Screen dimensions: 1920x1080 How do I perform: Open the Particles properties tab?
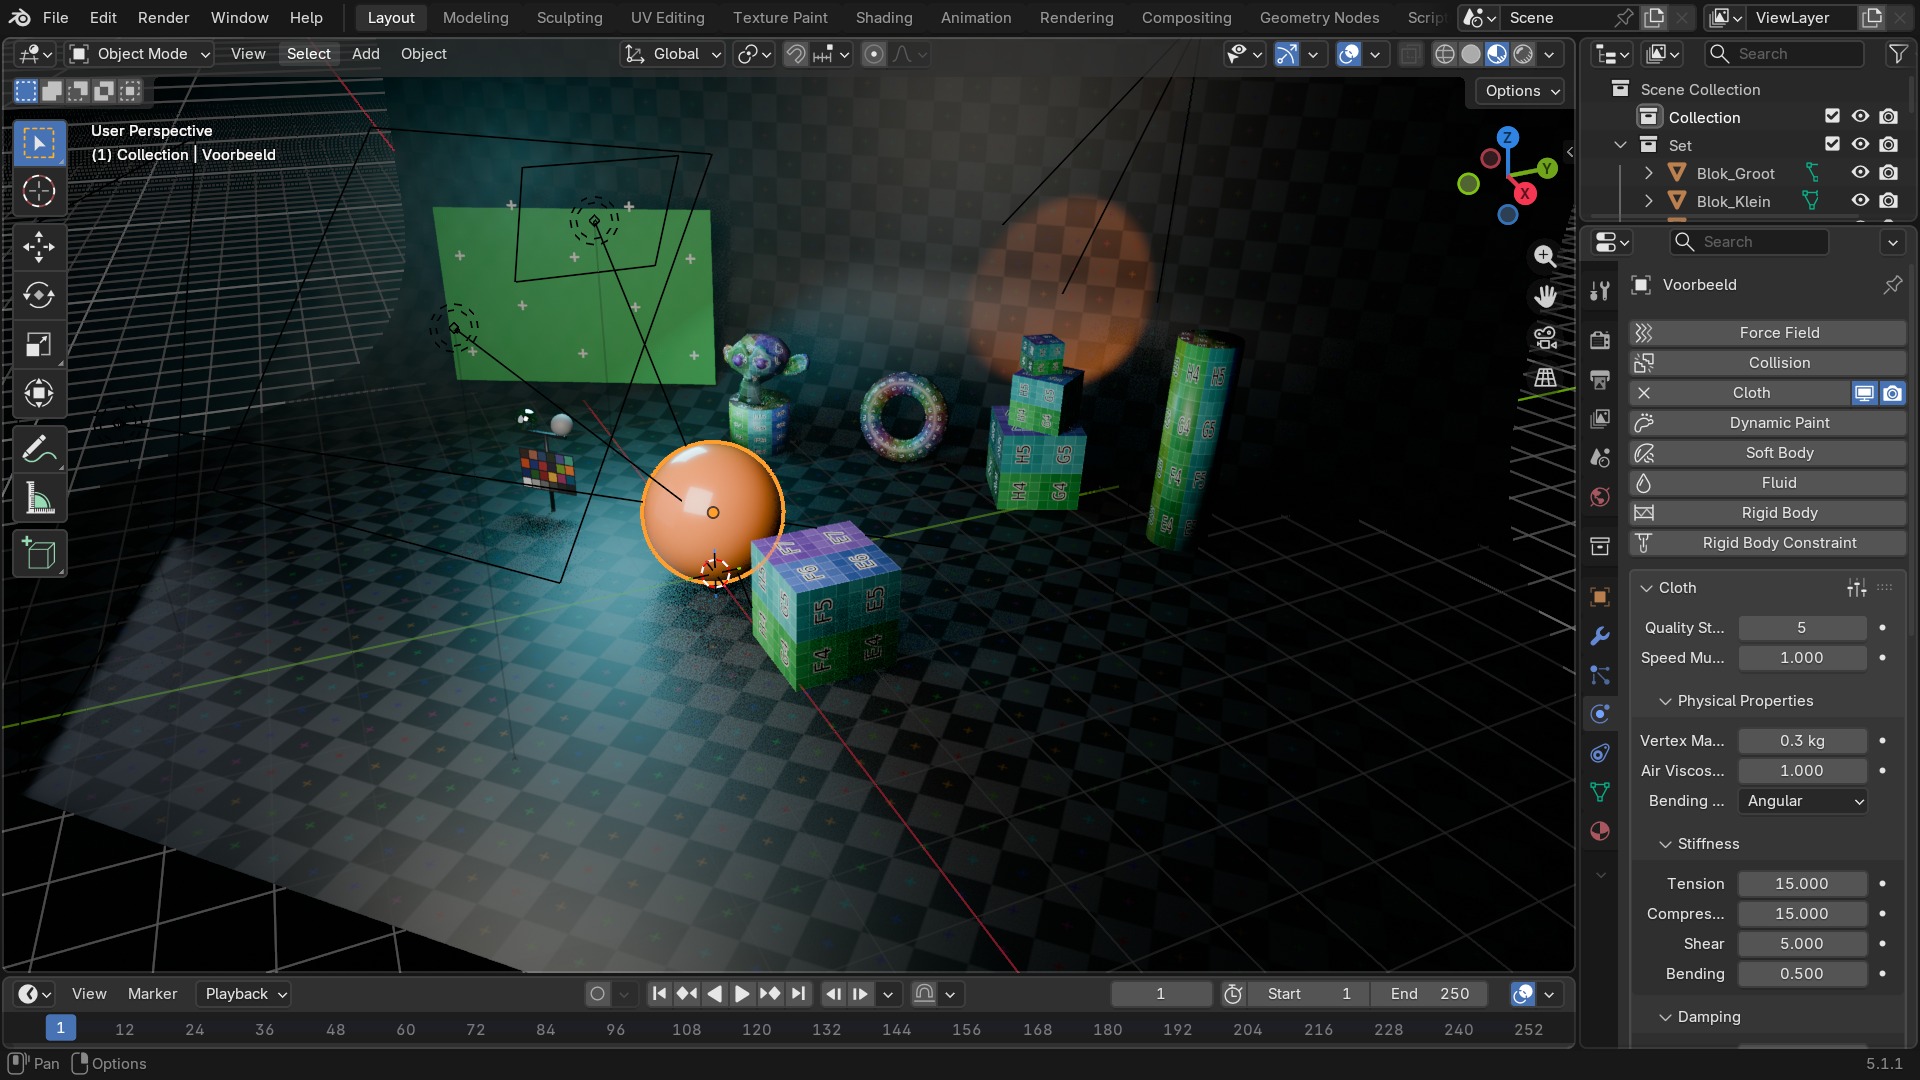point(1600,675)
